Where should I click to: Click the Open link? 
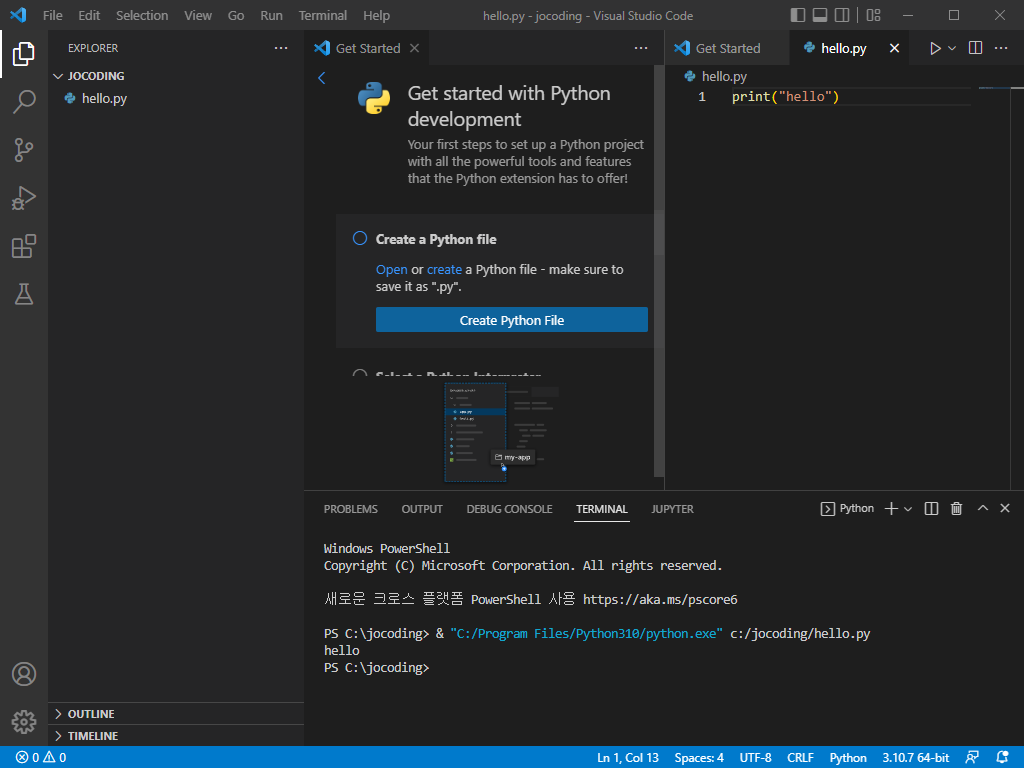click(391, 269)
